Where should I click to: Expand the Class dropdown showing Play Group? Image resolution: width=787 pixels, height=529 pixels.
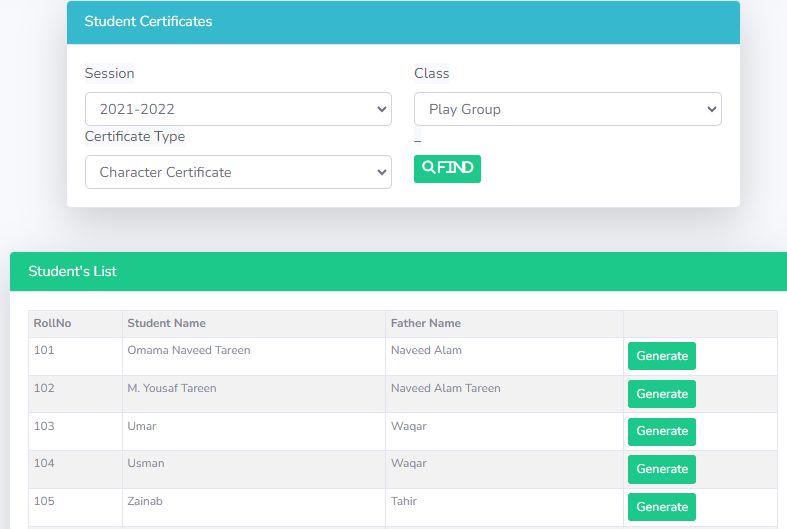567,109
